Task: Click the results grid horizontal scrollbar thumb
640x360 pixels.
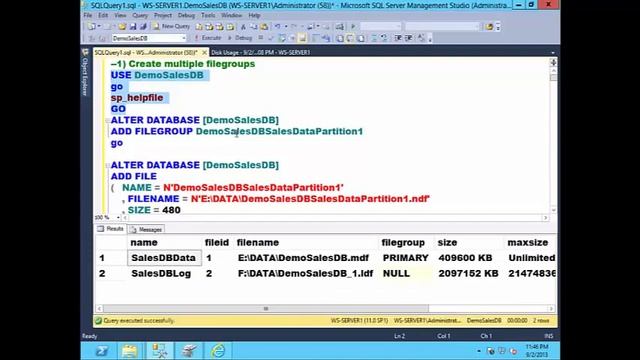Action: pos(266,309)
